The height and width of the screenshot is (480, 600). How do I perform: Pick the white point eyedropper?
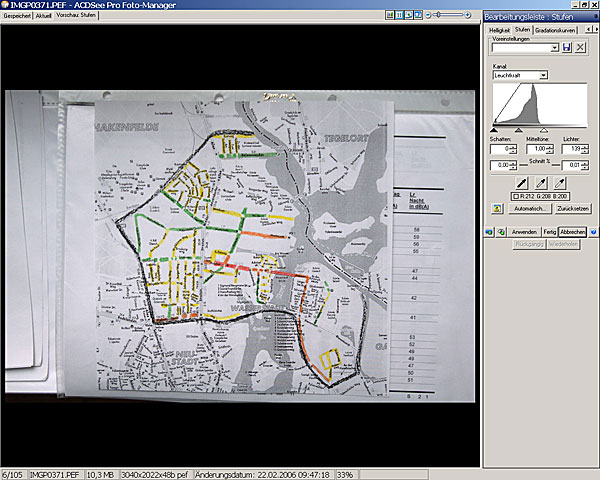[x=558, y=183]
